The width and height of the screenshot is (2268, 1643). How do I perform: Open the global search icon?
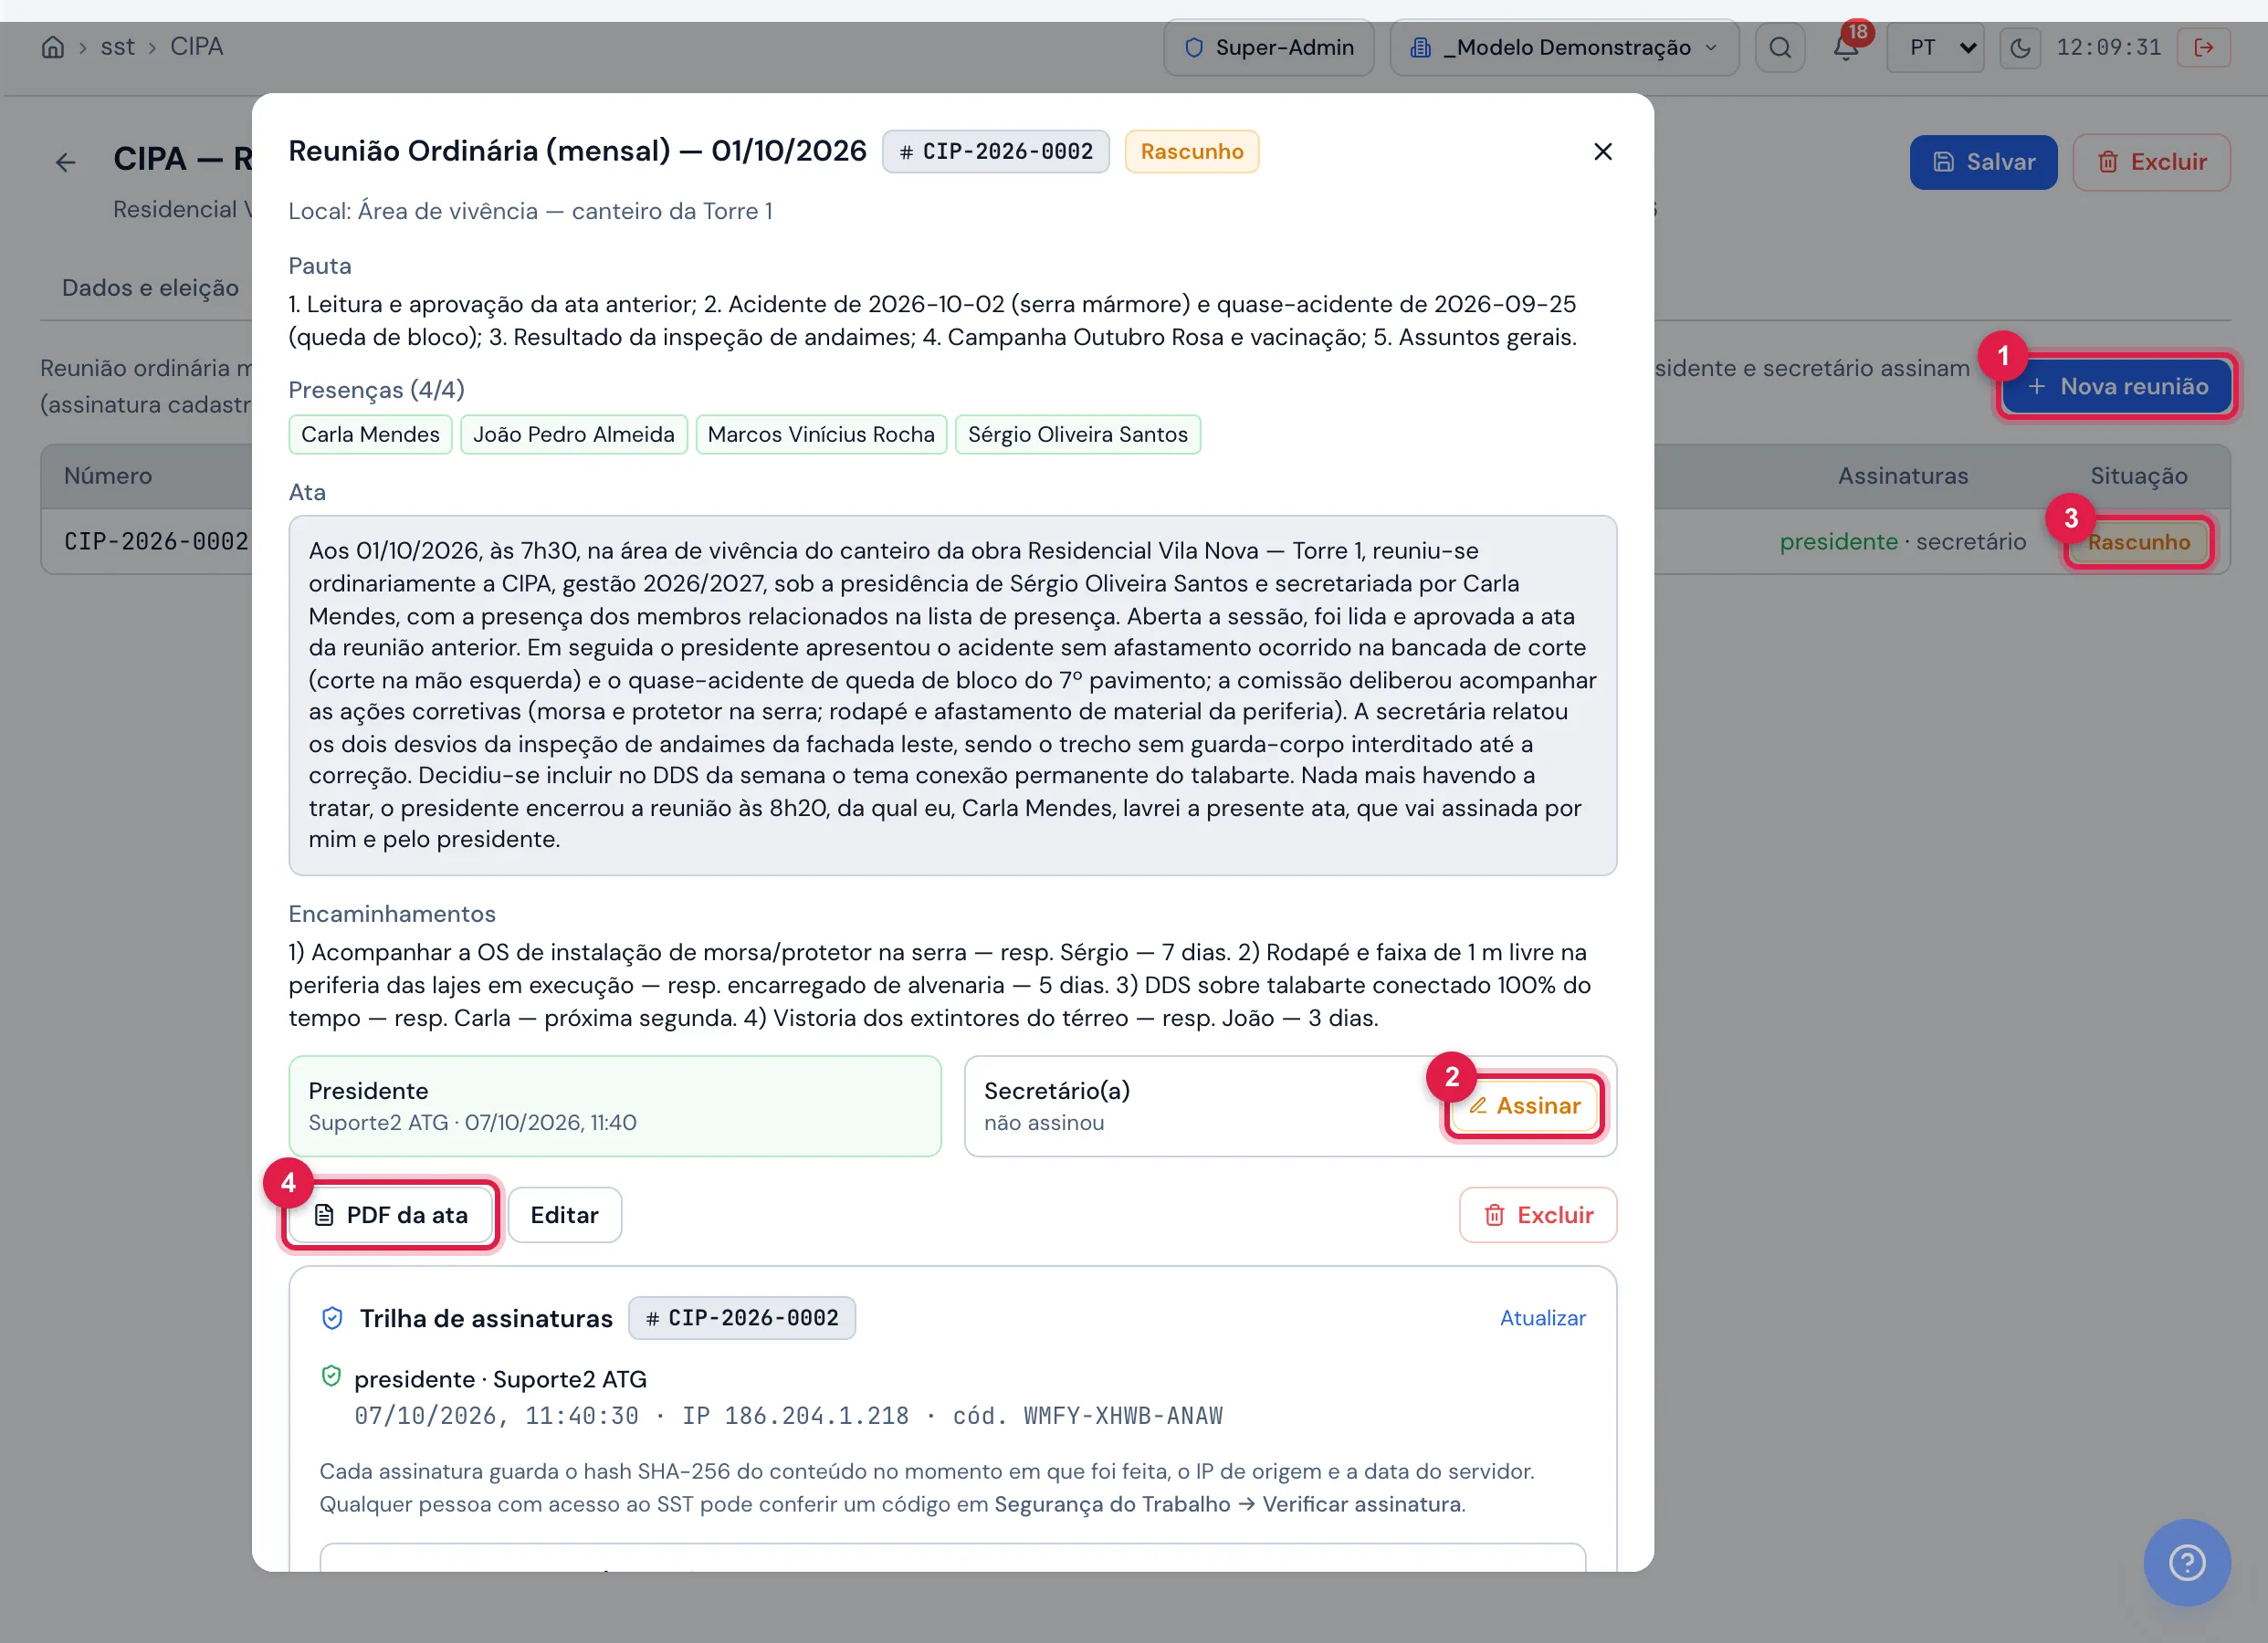[1780, 47]
